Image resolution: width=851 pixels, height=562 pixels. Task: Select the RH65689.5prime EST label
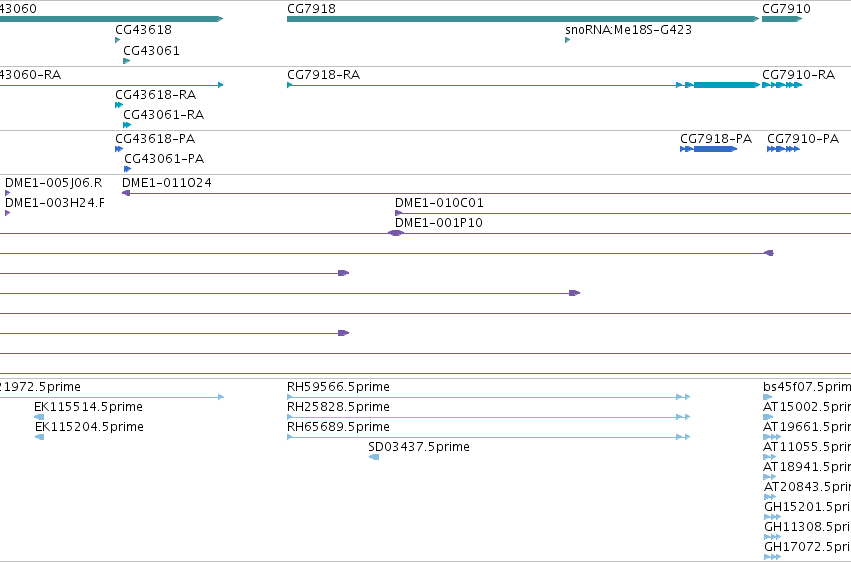338,426
